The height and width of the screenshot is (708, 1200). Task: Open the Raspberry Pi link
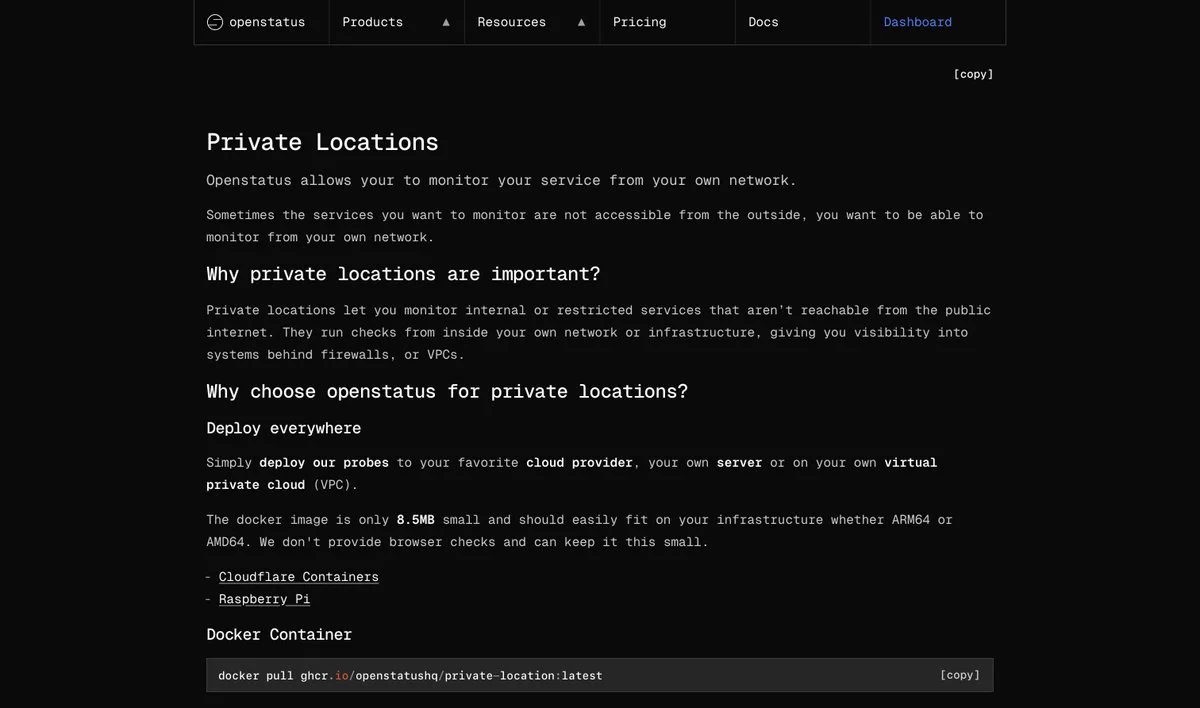click(x=264, y=599)
